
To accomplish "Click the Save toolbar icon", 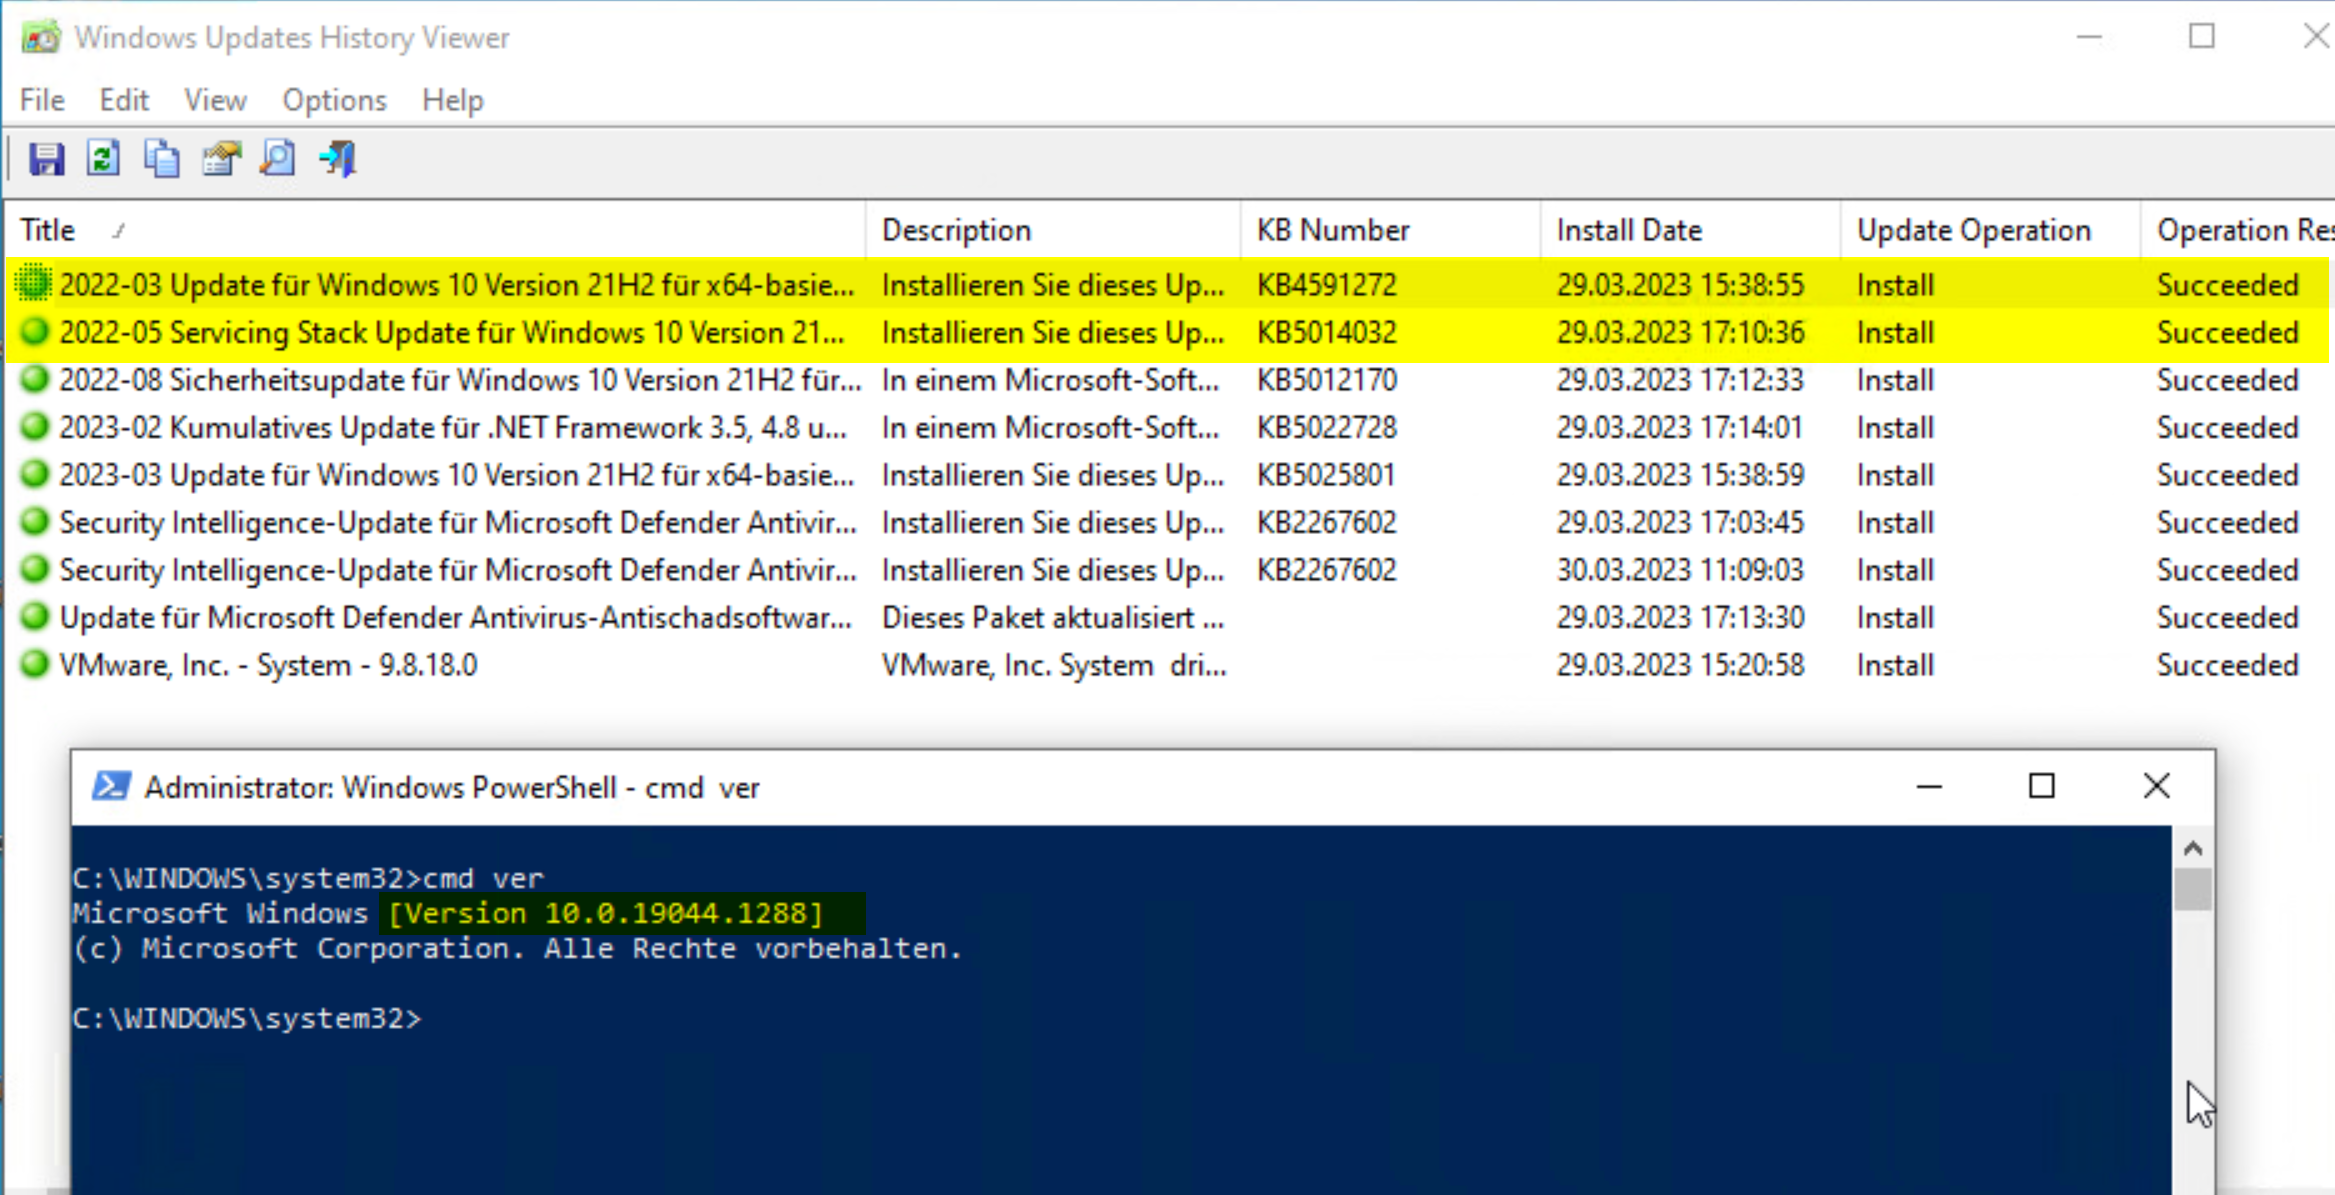I will (x=46, y=159).
